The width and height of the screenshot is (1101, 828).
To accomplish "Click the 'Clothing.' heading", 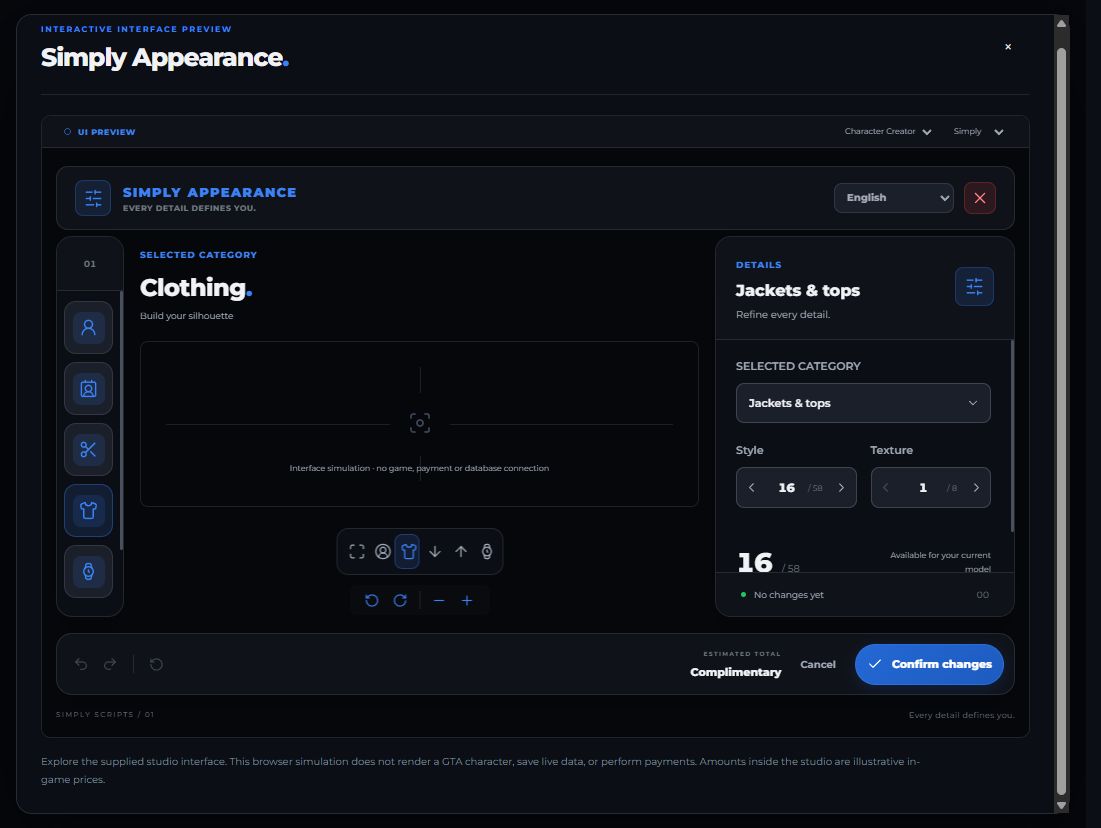I will (x=196, y=288).
